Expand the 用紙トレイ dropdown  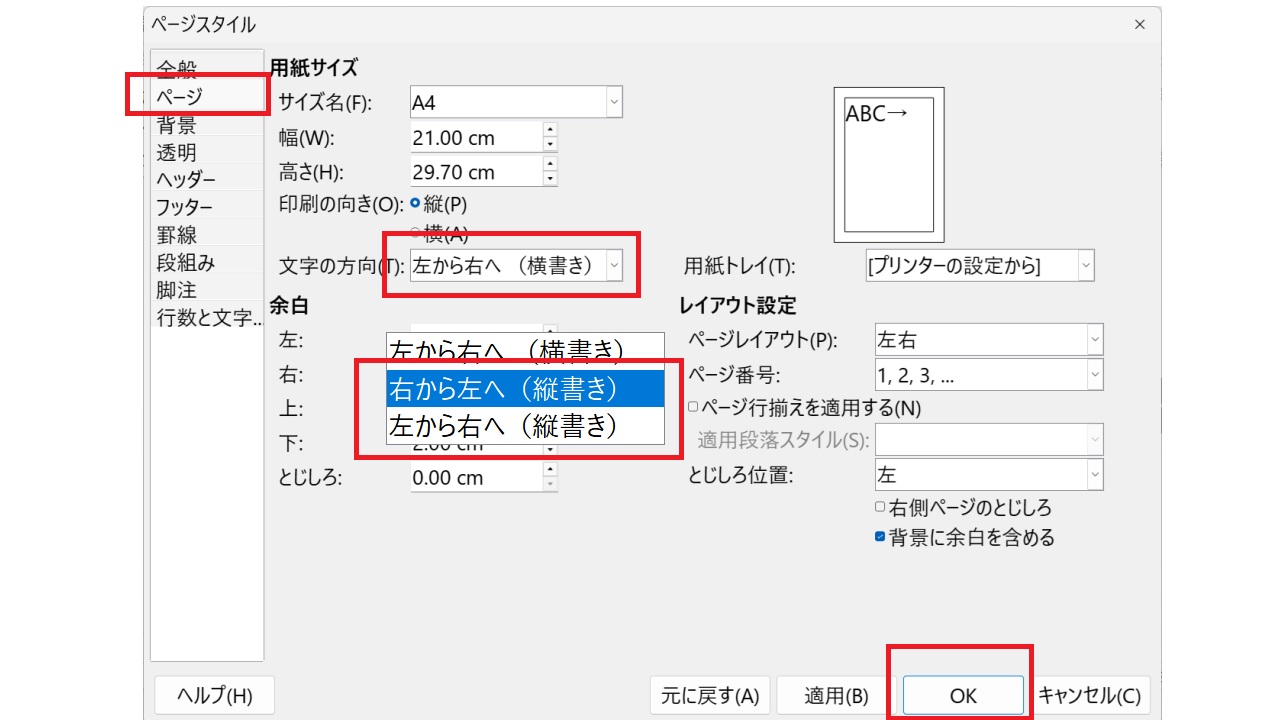tap(1085, 266)
